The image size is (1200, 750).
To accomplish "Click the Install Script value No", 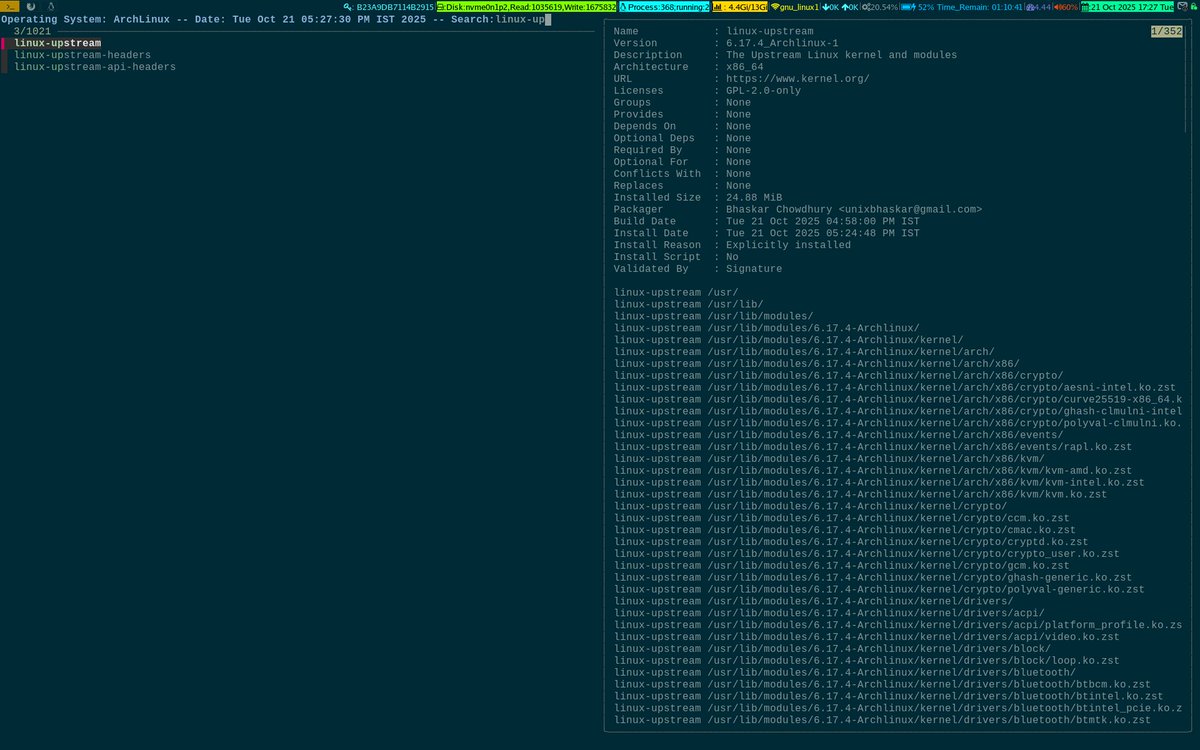I will tap(732, 257).
